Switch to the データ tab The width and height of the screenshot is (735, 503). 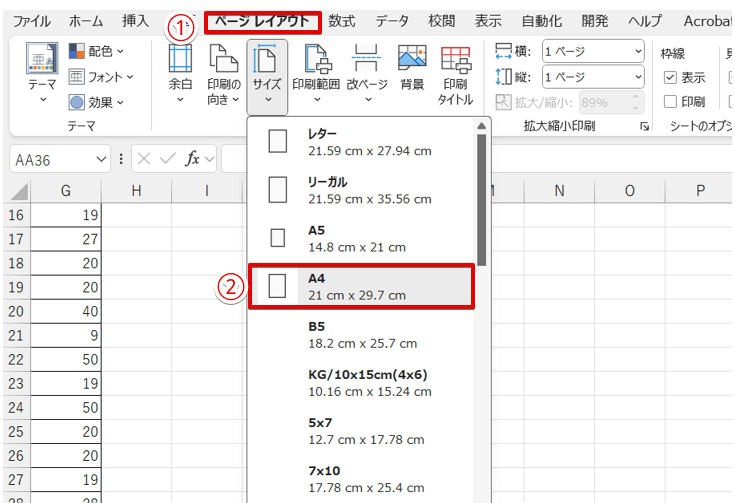point(392,21)
